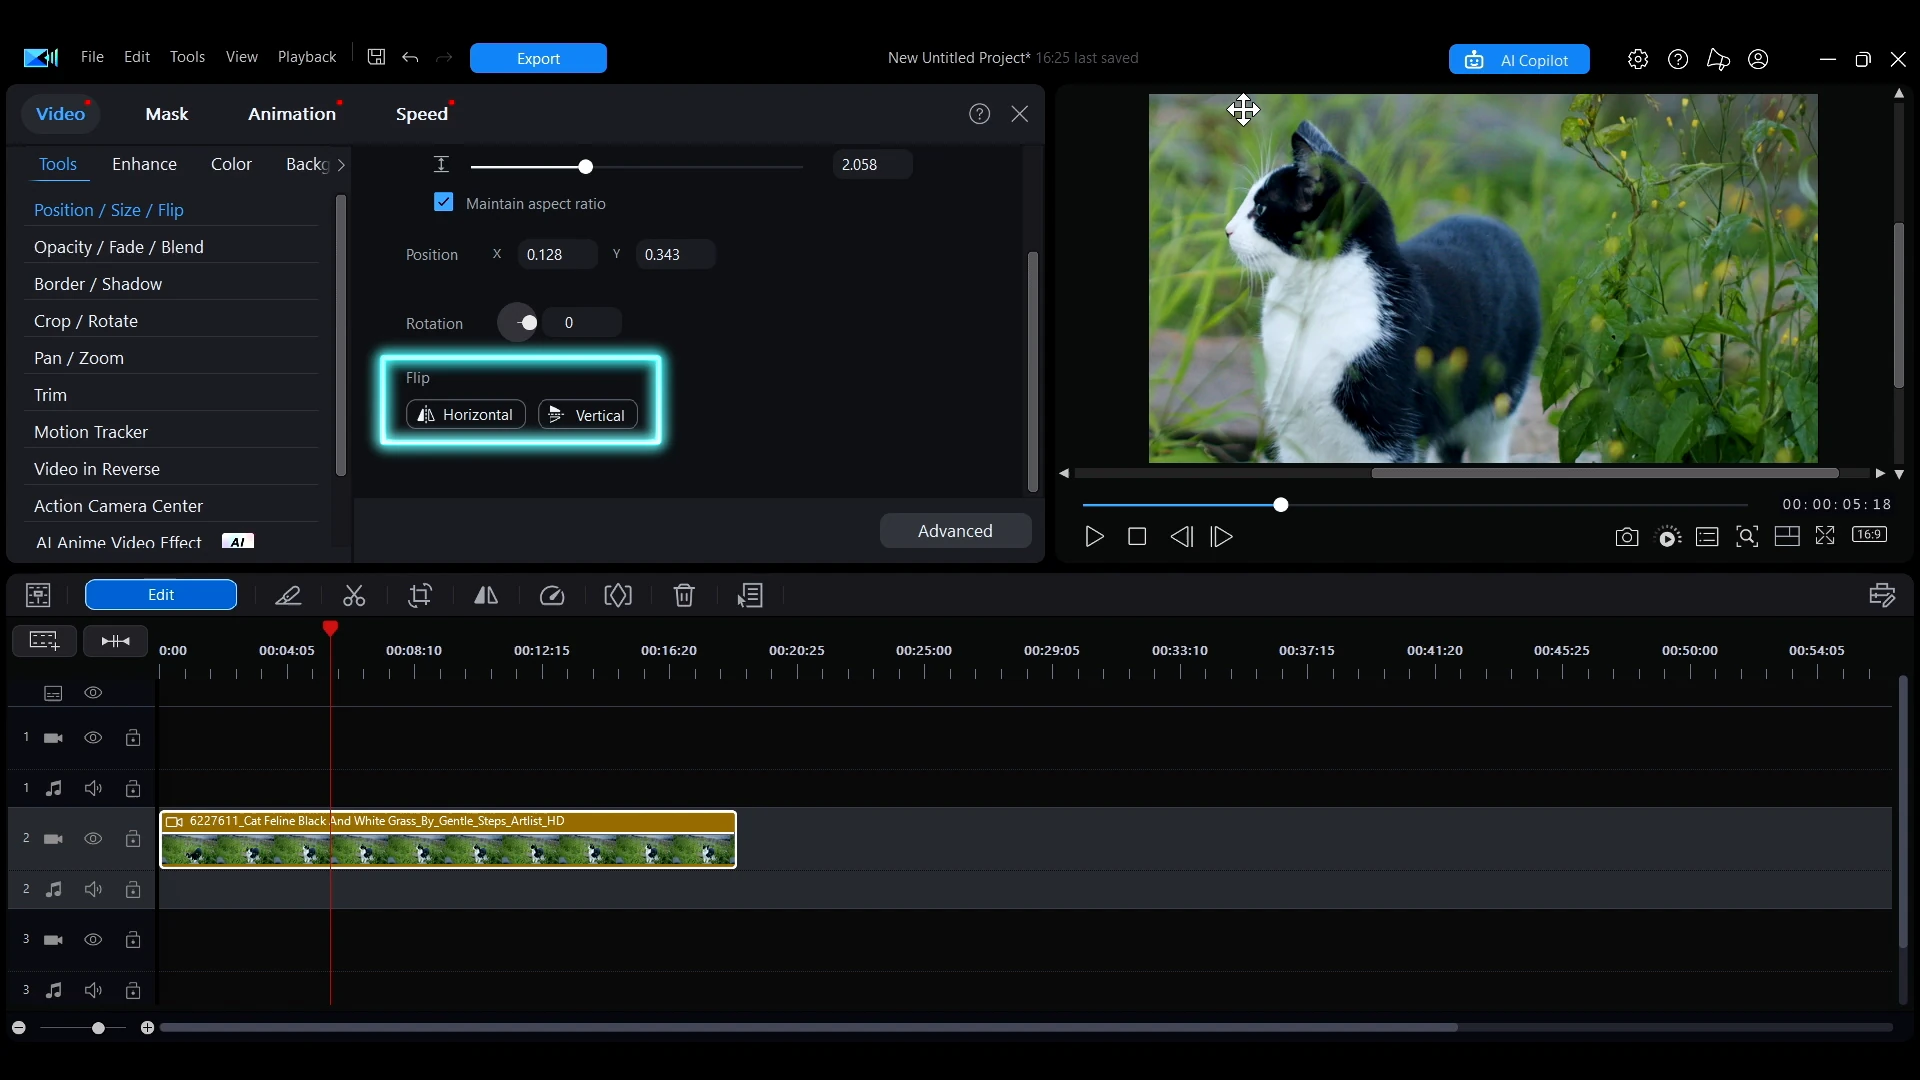Open help in the Video editing panel
The height and width of the screenshot is (1080, 1920).
980,114
